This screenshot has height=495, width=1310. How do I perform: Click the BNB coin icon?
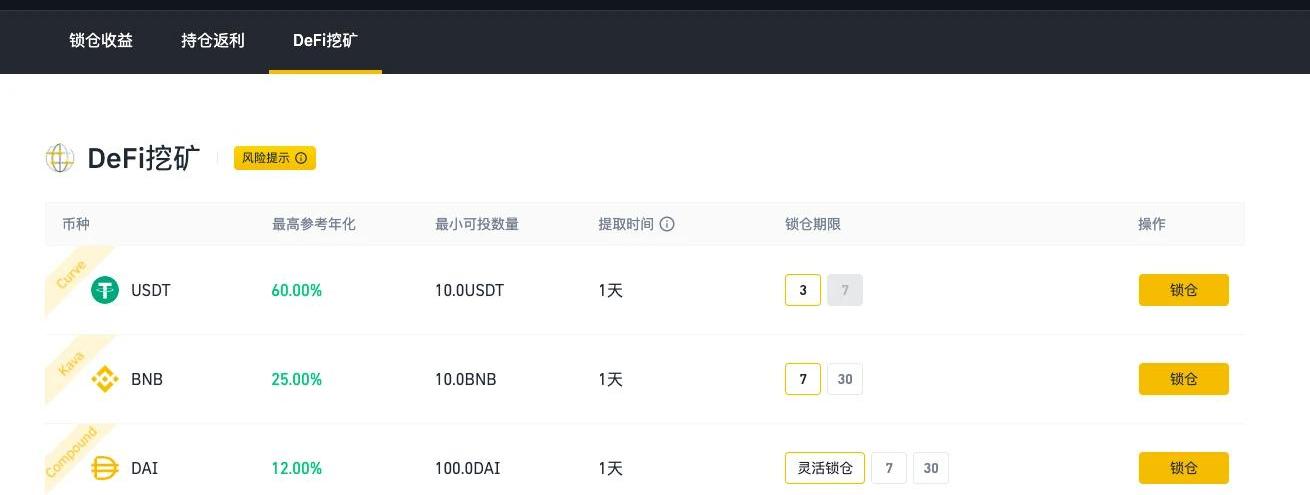(x=105, y=379)
